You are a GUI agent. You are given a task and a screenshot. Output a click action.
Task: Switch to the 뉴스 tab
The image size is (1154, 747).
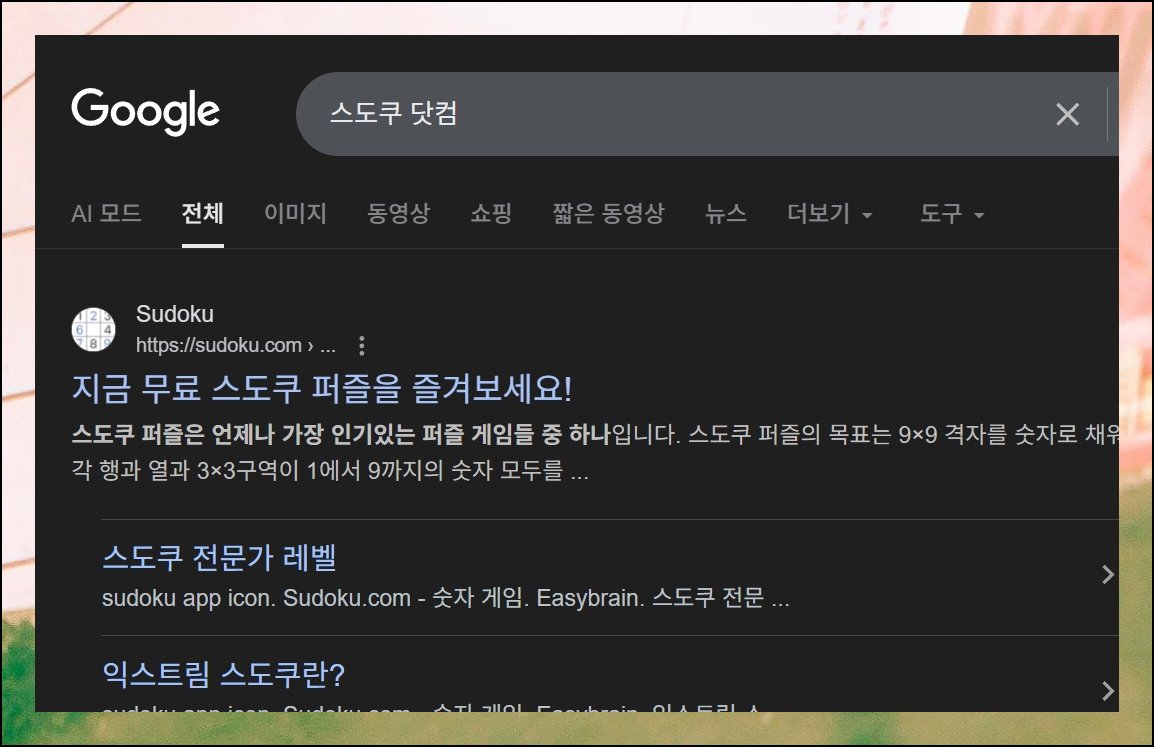[x=726, y=213]
